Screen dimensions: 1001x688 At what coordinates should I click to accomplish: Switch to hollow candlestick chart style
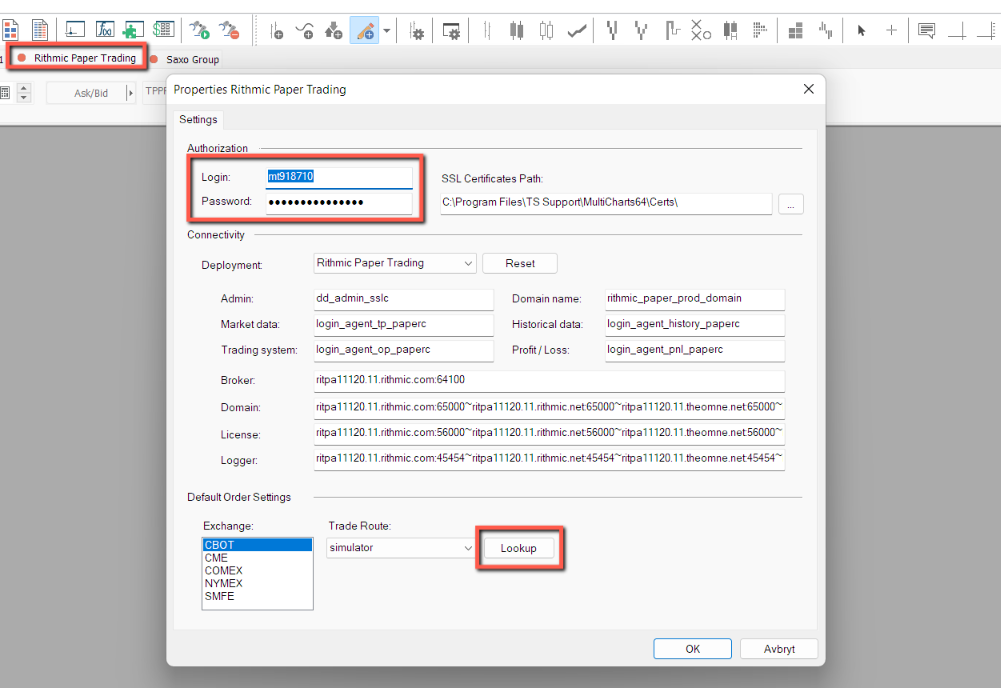[546, 31]
